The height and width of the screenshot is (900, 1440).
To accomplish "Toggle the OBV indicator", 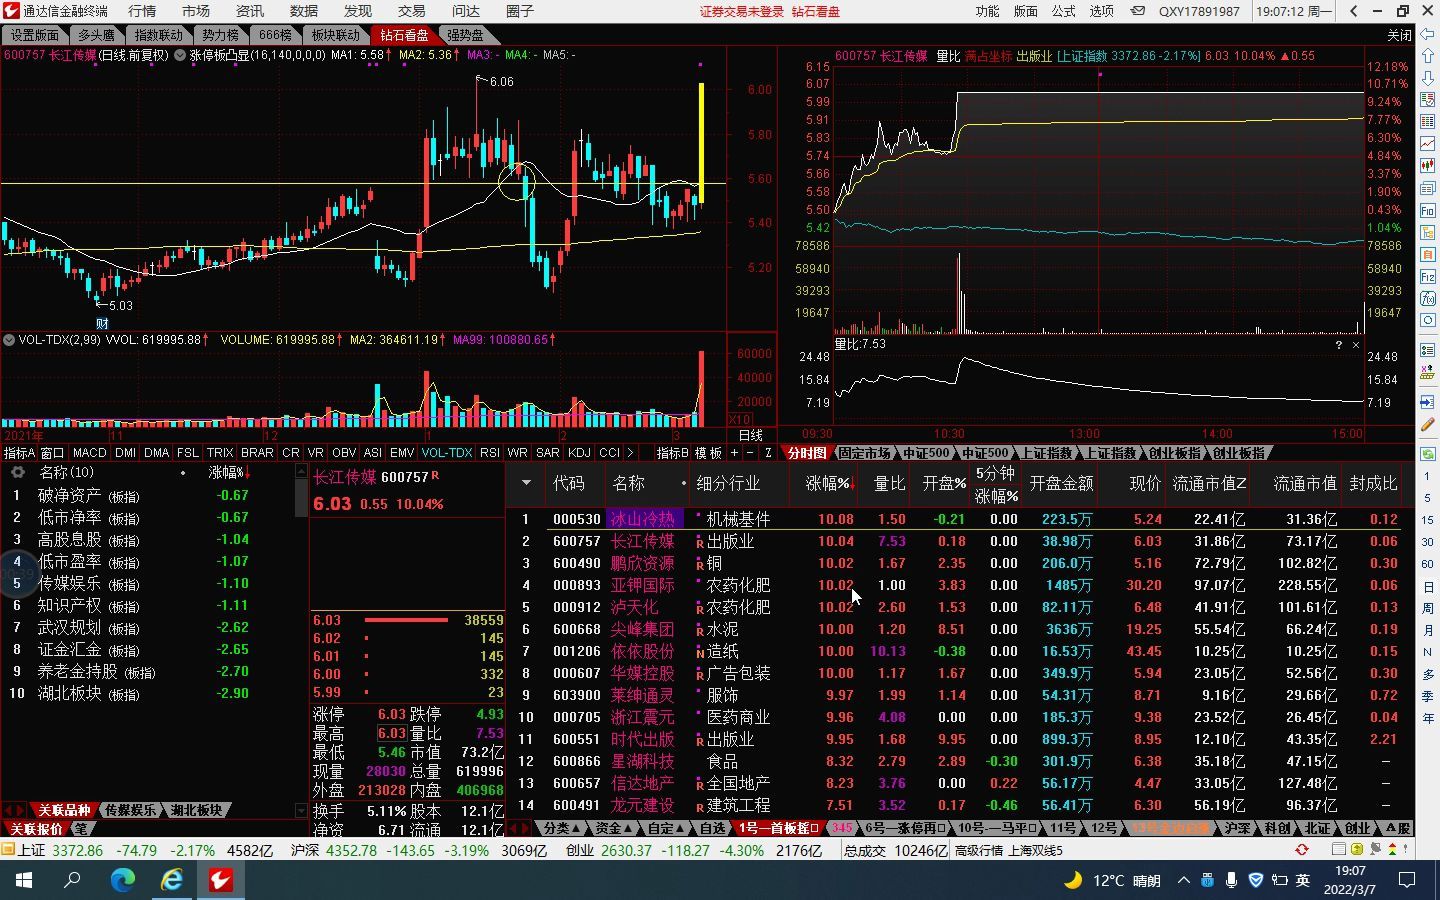I will (344, 452).
